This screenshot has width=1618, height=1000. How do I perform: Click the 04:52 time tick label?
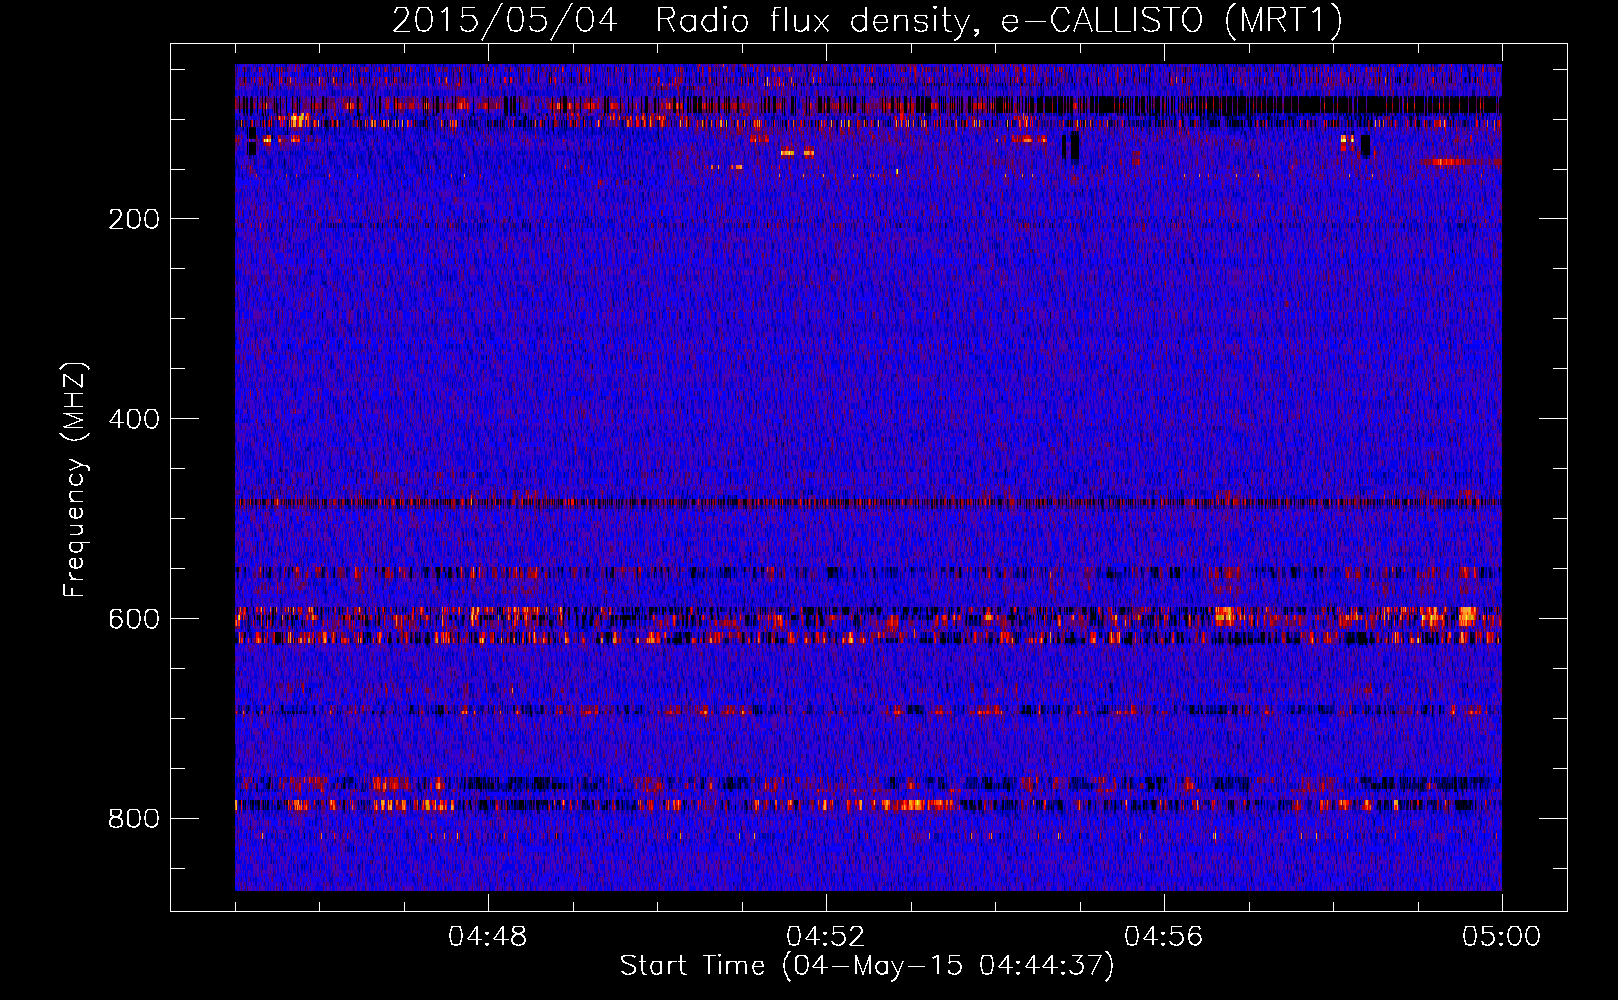(826, 937)
